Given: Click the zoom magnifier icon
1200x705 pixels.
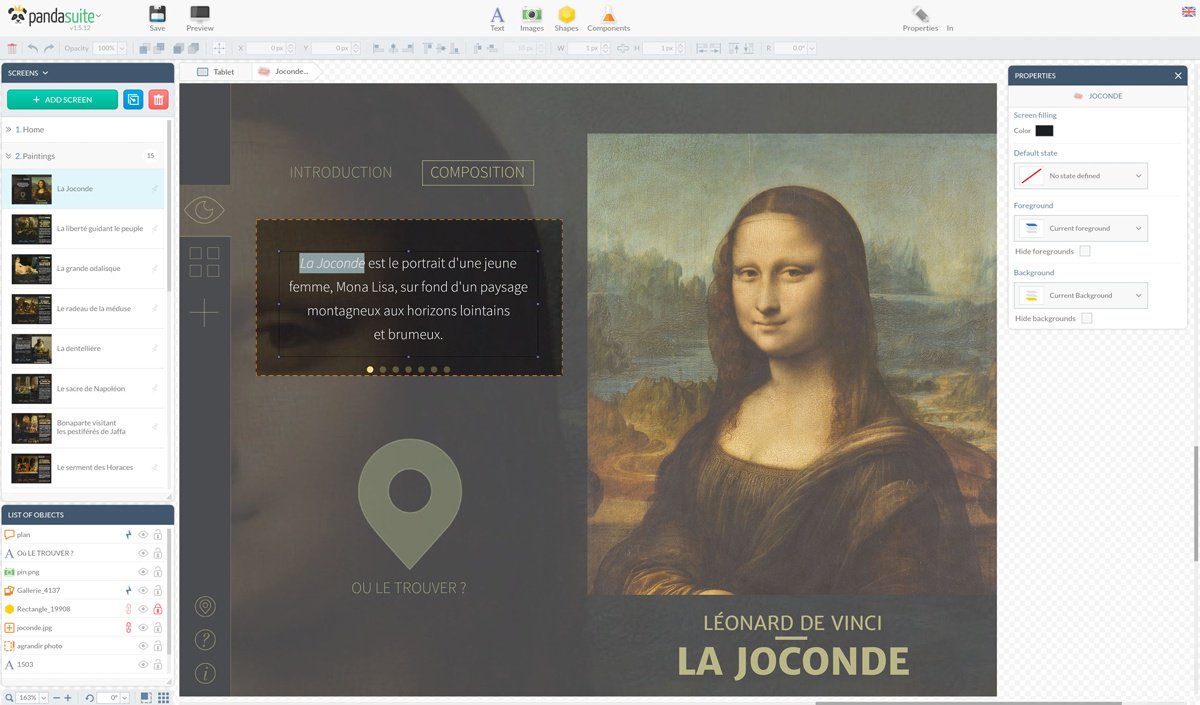Looking at the screenshot, I should pos(10,697).
